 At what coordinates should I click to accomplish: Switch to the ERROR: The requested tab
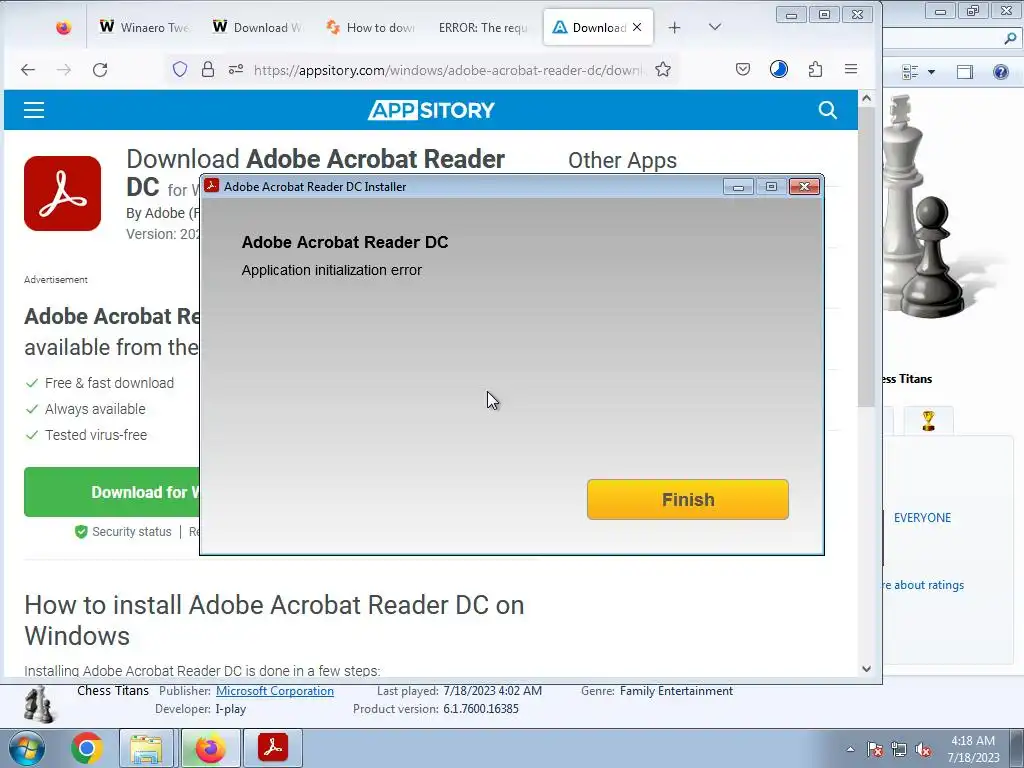(483, 27)
